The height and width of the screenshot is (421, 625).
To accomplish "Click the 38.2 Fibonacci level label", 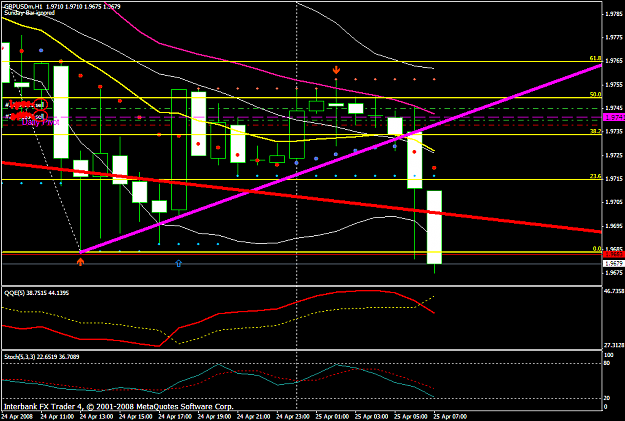I will [595, 131].
